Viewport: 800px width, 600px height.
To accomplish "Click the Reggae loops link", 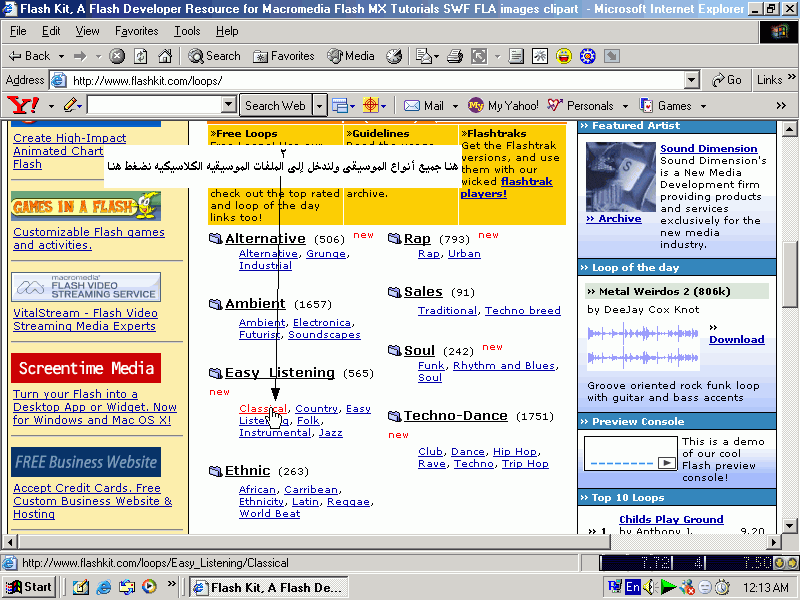I will tap(348, 502).
